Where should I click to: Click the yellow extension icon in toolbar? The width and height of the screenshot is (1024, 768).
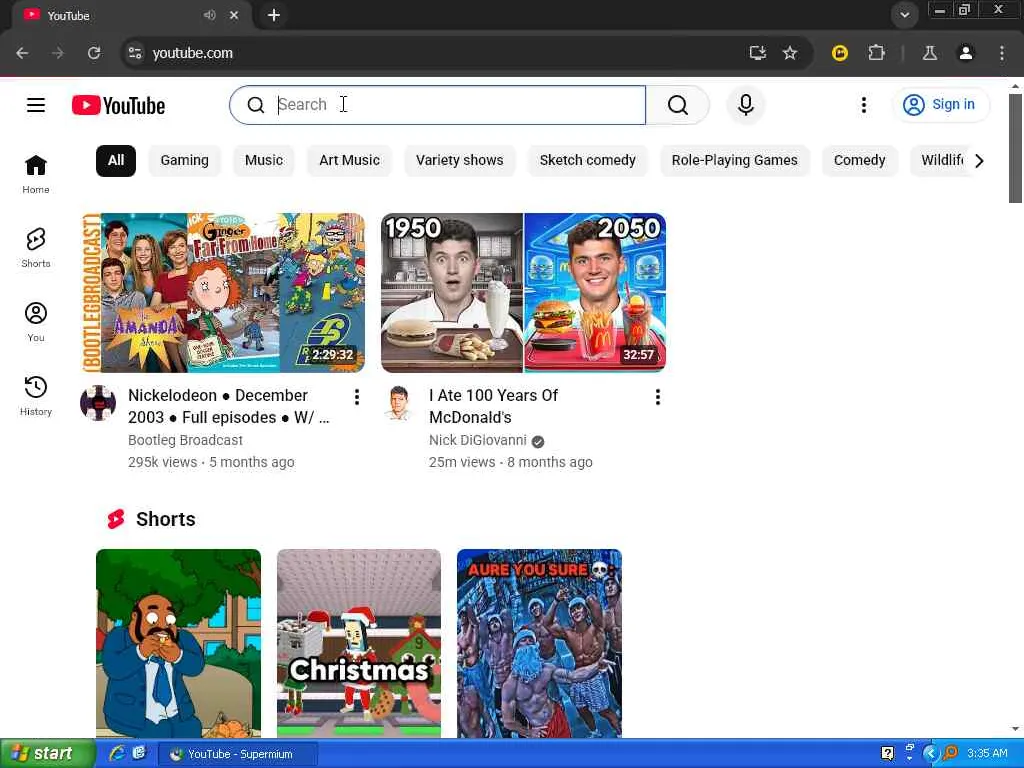point(840,53)
